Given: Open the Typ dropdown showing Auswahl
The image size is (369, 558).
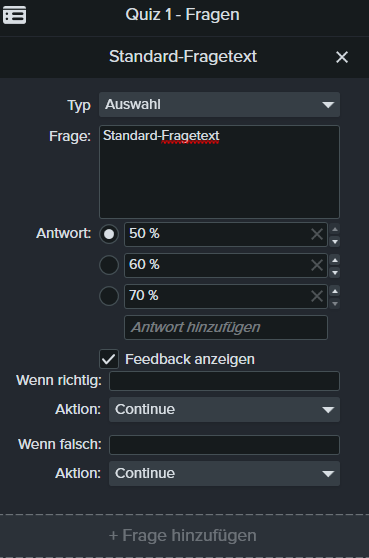Looking at the screenshot, I should (220, 105).
